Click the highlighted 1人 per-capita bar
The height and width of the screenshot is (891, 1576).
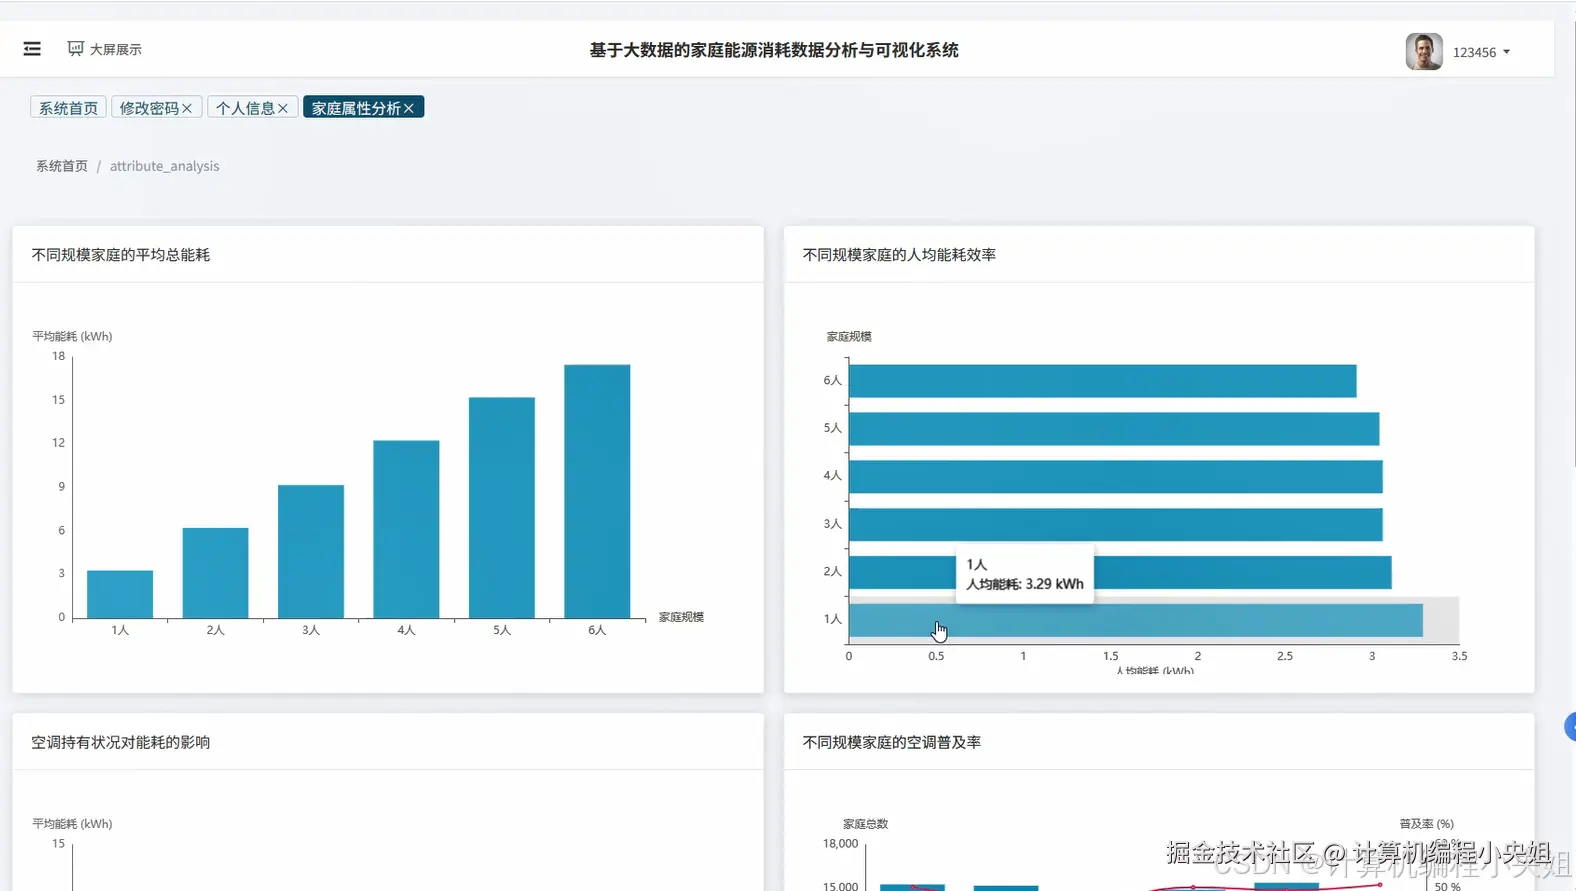coord(1135,620)
